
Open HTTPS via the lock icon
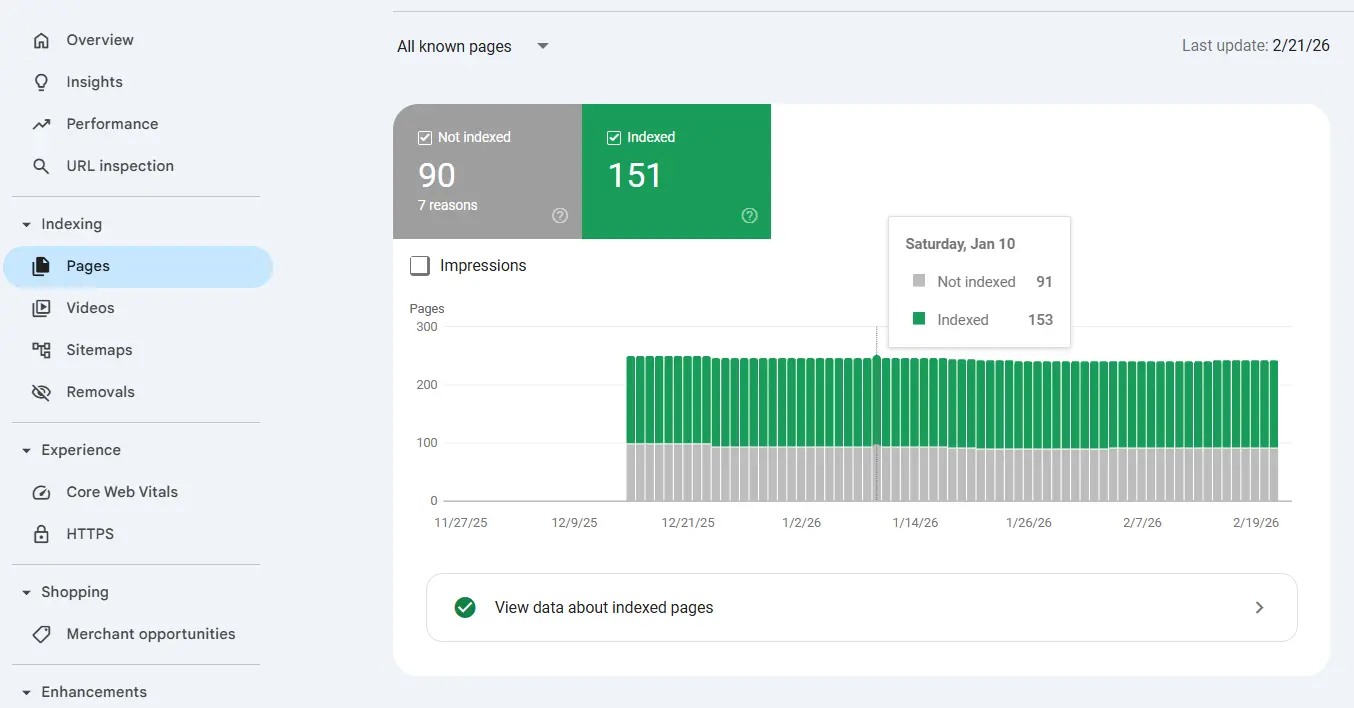click(40, 533)
